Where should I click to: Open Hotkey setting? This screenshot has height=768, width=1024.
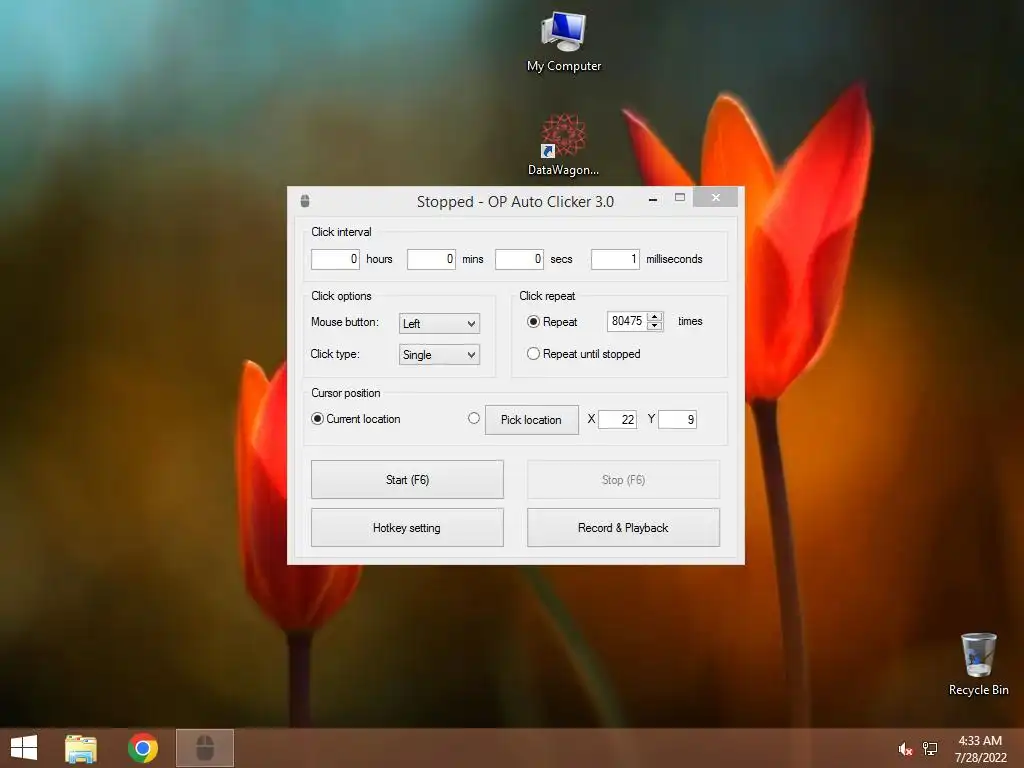(408, 528)
